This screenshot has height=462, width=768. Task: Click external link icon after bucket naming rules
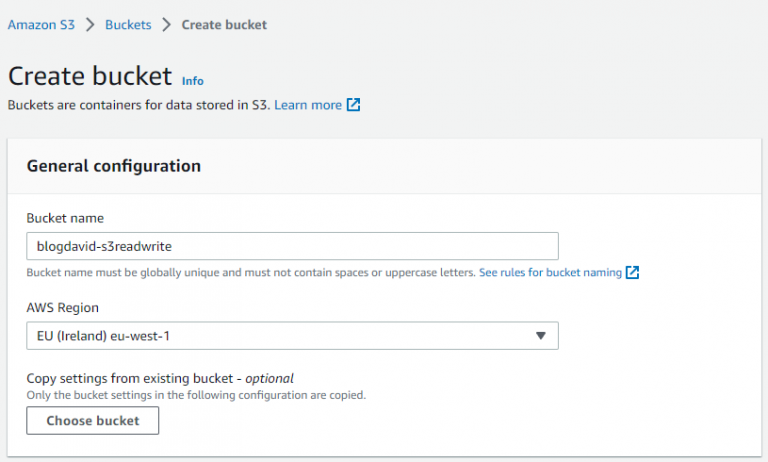point(632,273)
